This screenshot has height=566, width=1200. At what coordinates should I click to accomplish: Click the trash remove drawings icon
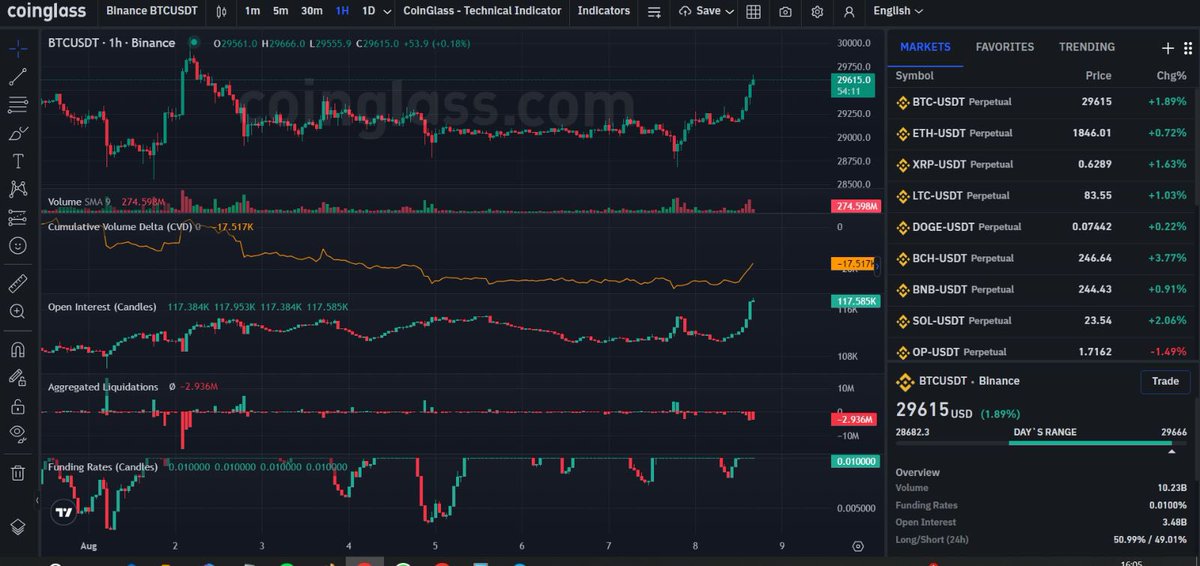pyautogui.click(x=18, y=472)
